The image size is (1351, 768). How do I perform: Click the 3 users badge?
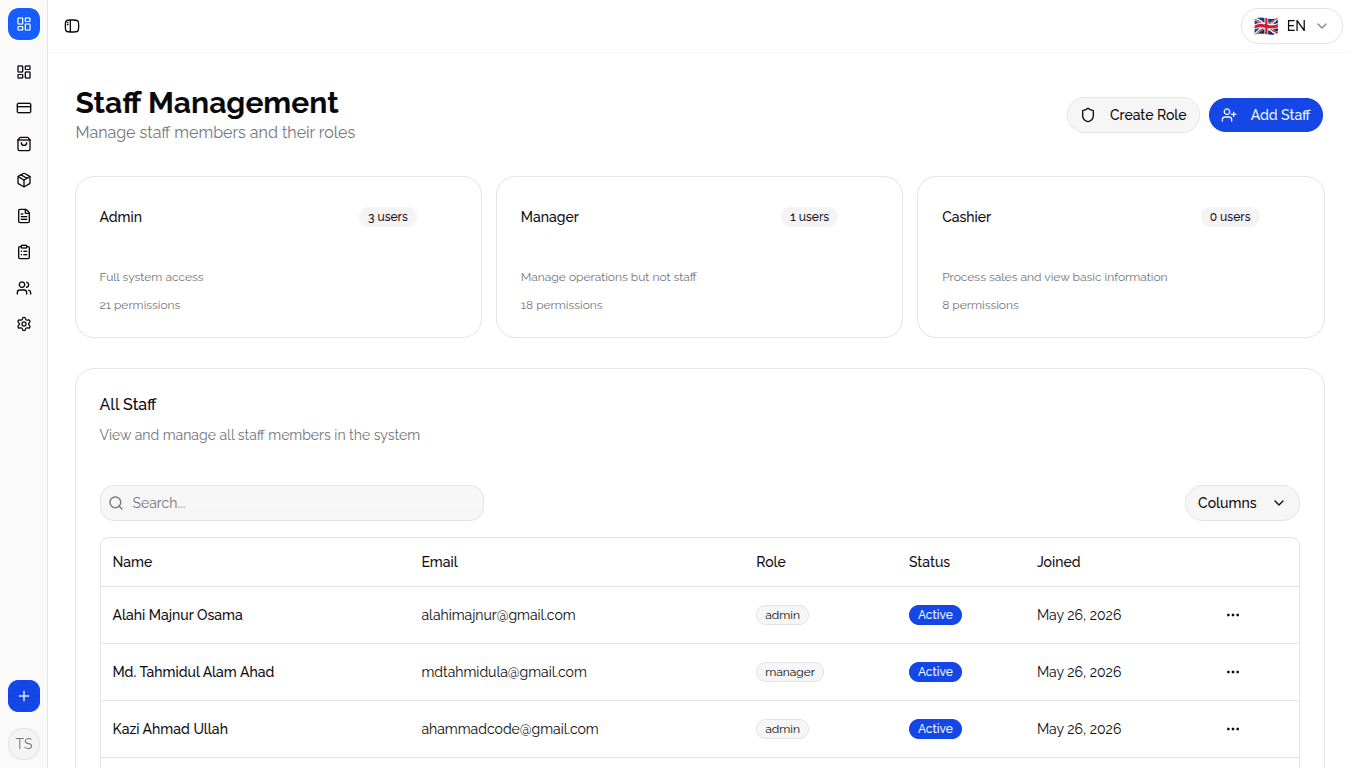pos(388,217)
